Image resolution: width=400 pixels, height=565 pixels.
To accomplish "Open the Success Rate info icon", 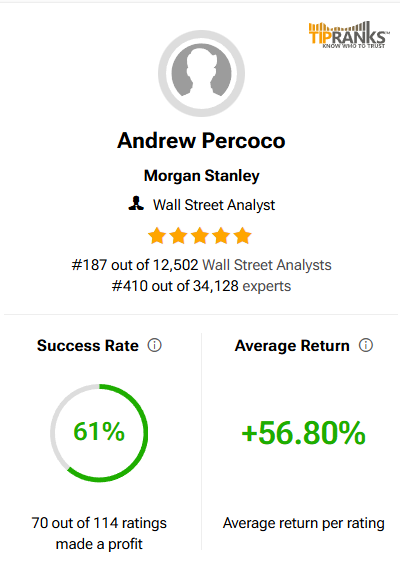I will point(155,345).
